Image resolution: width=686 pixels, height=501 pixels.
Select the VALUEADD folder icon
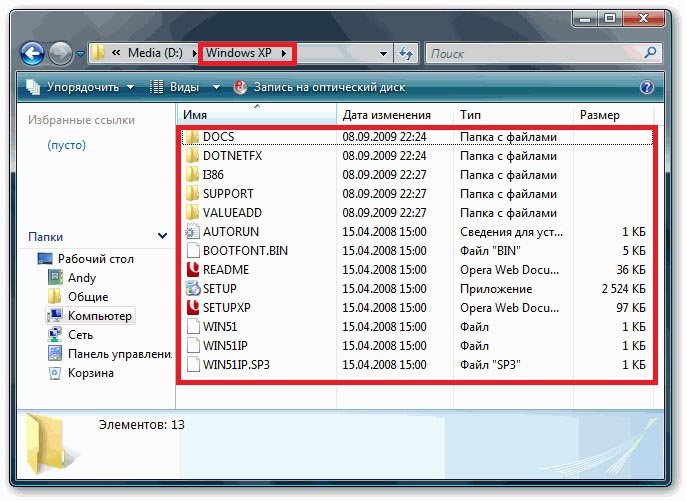pyautogui.click(x=192, y=213)
